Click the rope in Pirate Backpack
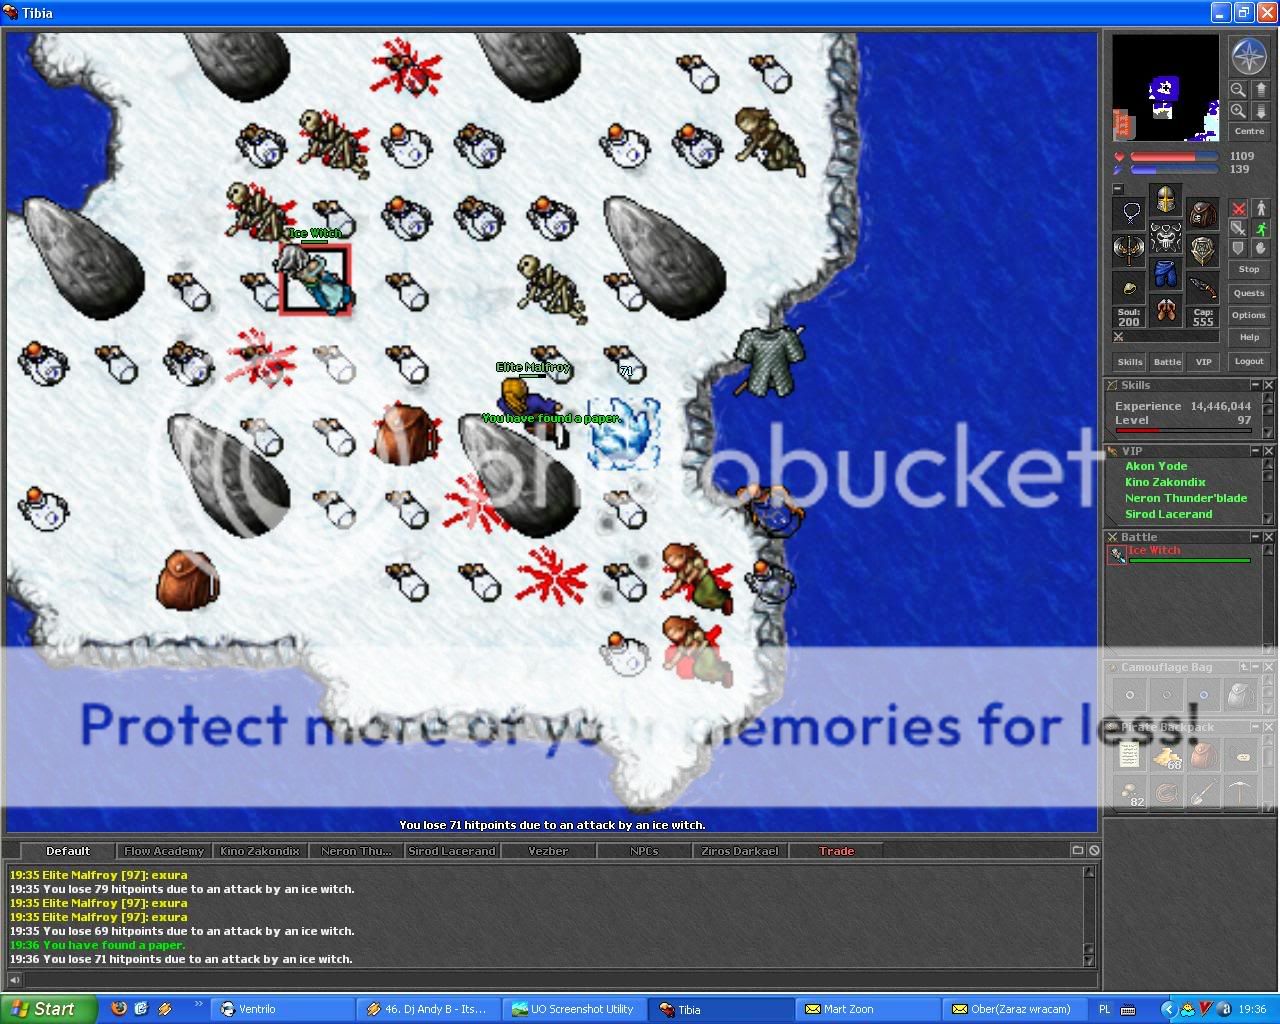 (1167, 792)
